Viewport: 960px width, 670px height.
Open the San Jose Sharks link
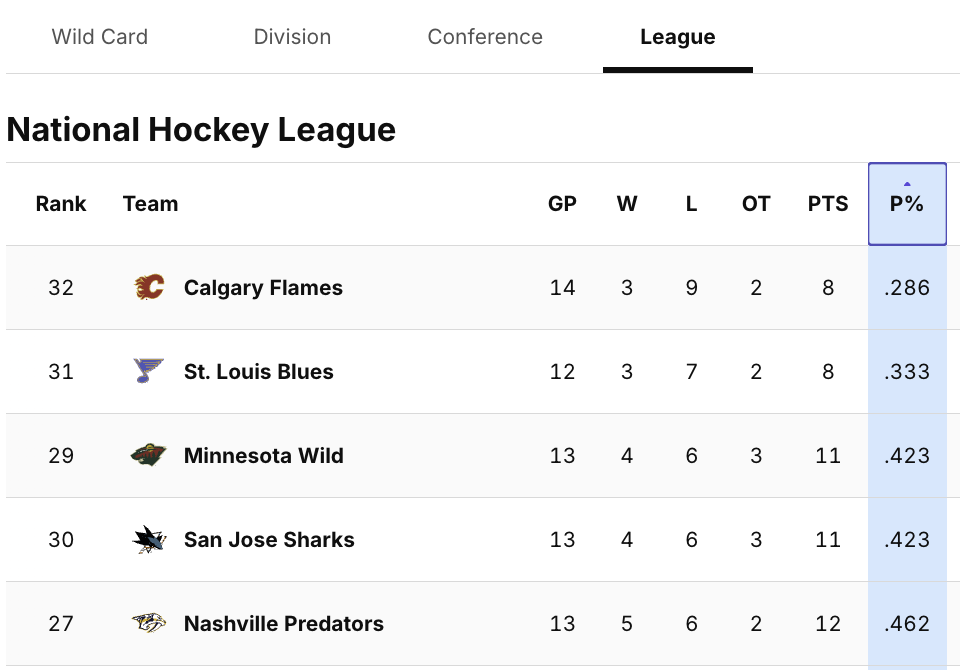[269, 540]
